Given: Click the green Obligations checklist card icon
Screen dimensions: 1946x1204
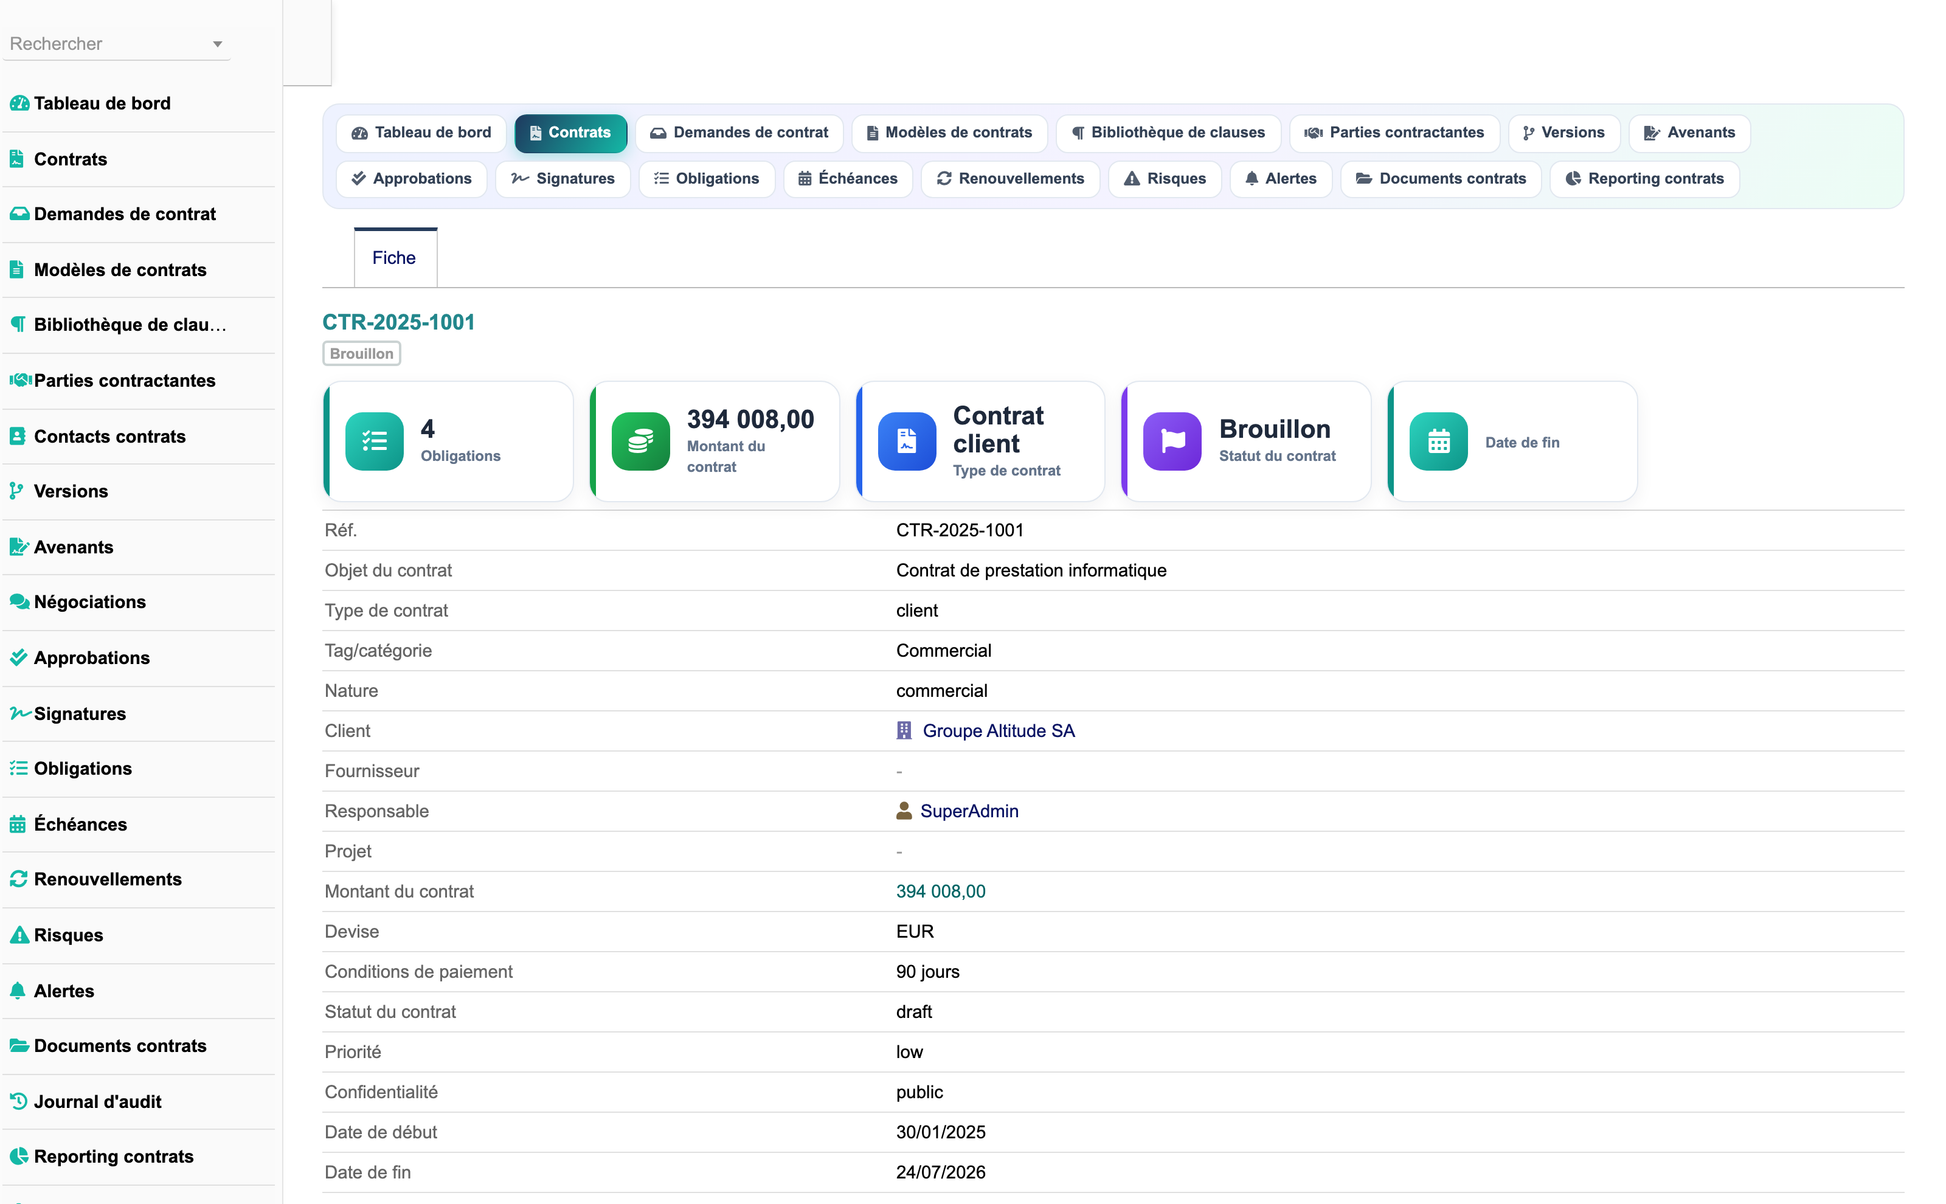Looking at the screenshot, I should (x=375, y=441).
